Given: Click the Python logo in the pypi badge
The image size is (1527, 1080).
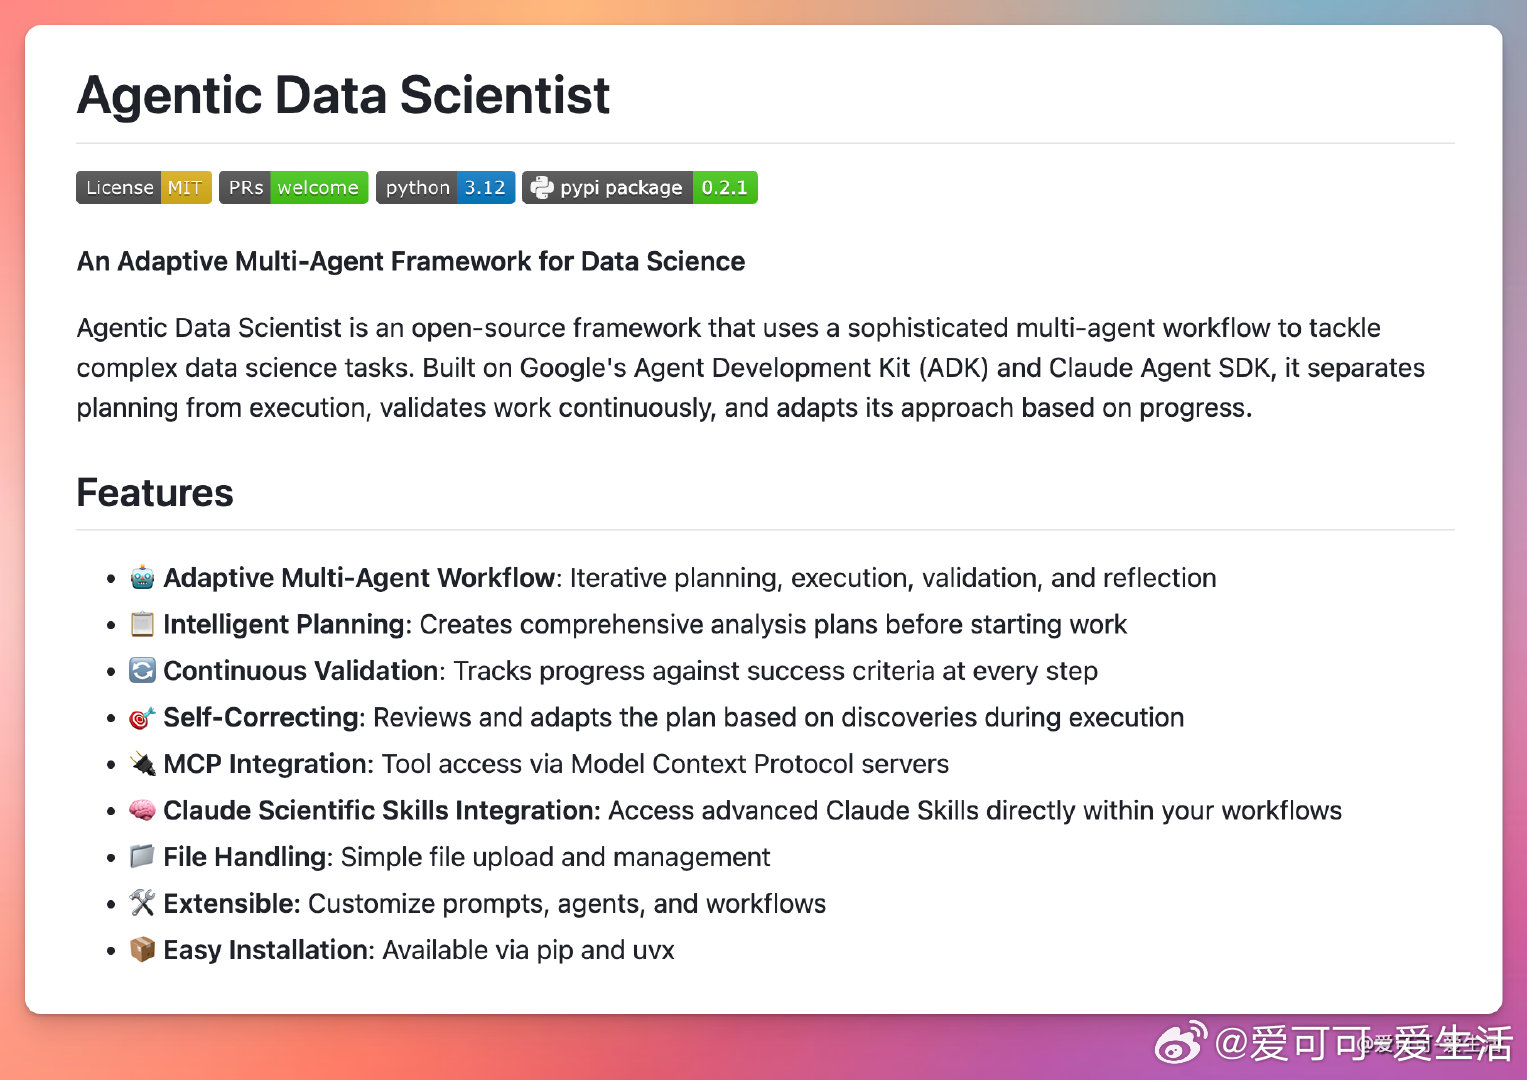Looking at the screenshot, I should click(541, 188).
